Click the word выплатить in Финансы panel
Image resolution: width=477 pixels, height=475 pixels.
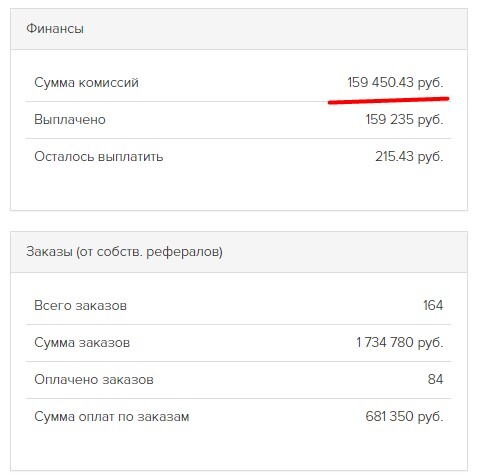131,157
